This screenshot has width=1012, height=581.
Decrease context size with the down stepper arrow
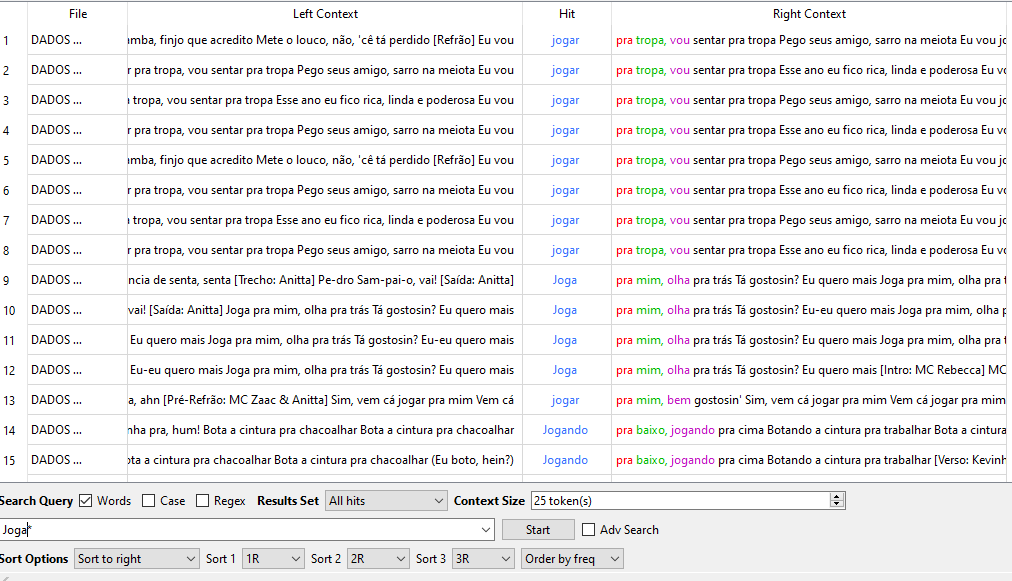coord(837,505)
